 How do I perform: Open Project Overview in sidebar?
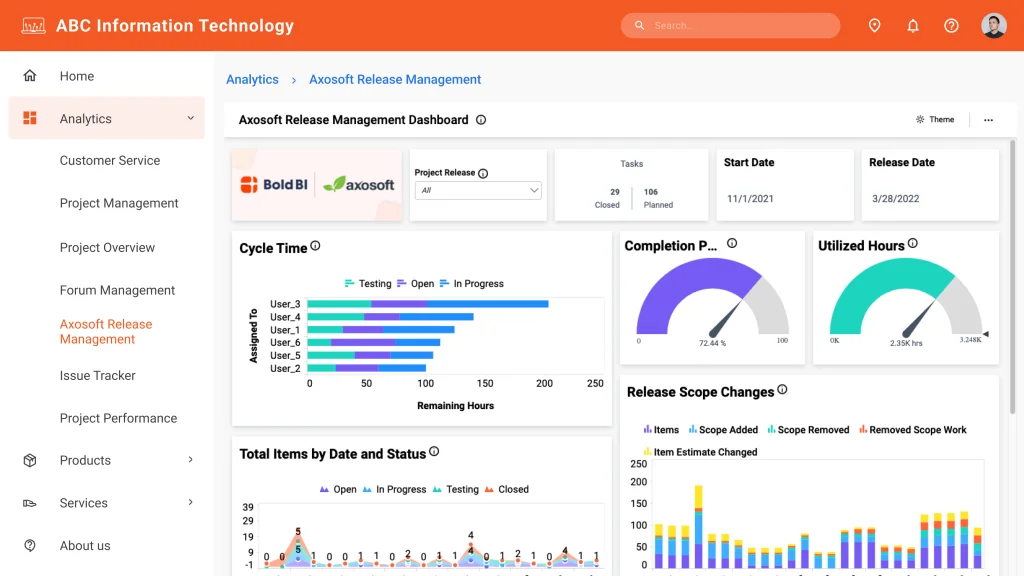click(x=107, y=248)
